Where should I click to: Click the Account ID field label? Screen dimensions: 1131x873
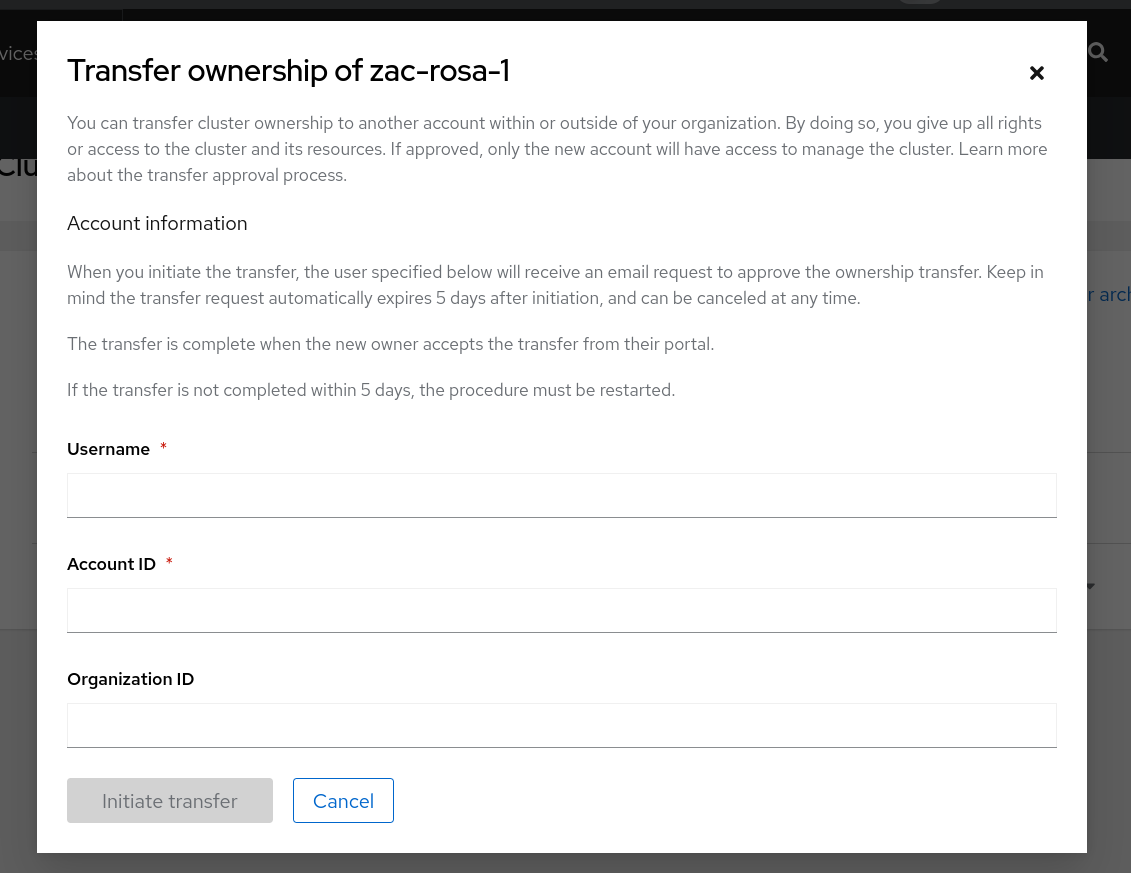[x=111, y=564]
